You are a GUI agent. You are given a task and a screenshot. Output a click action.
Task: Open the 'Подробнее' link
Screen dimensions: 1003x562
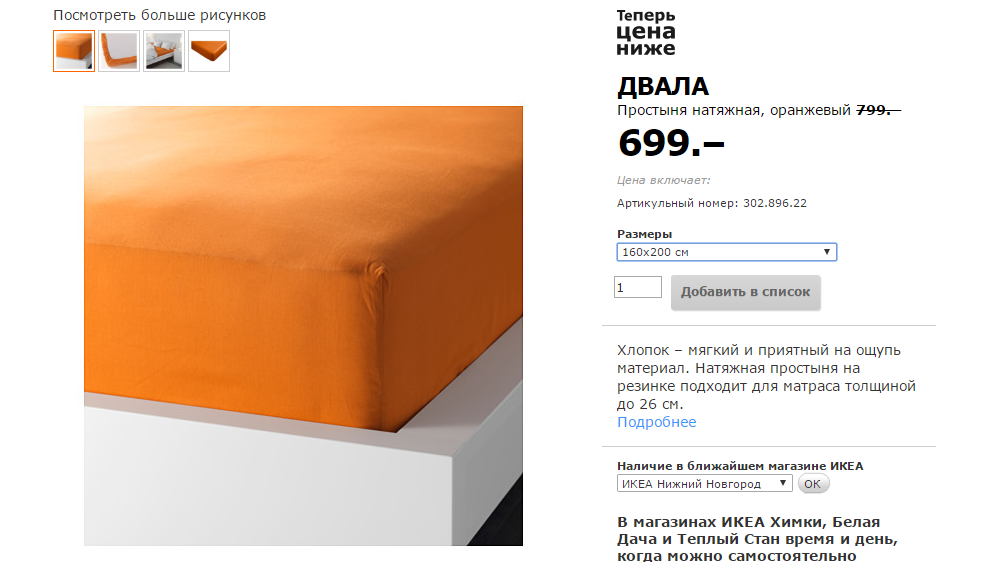point(656,422)
